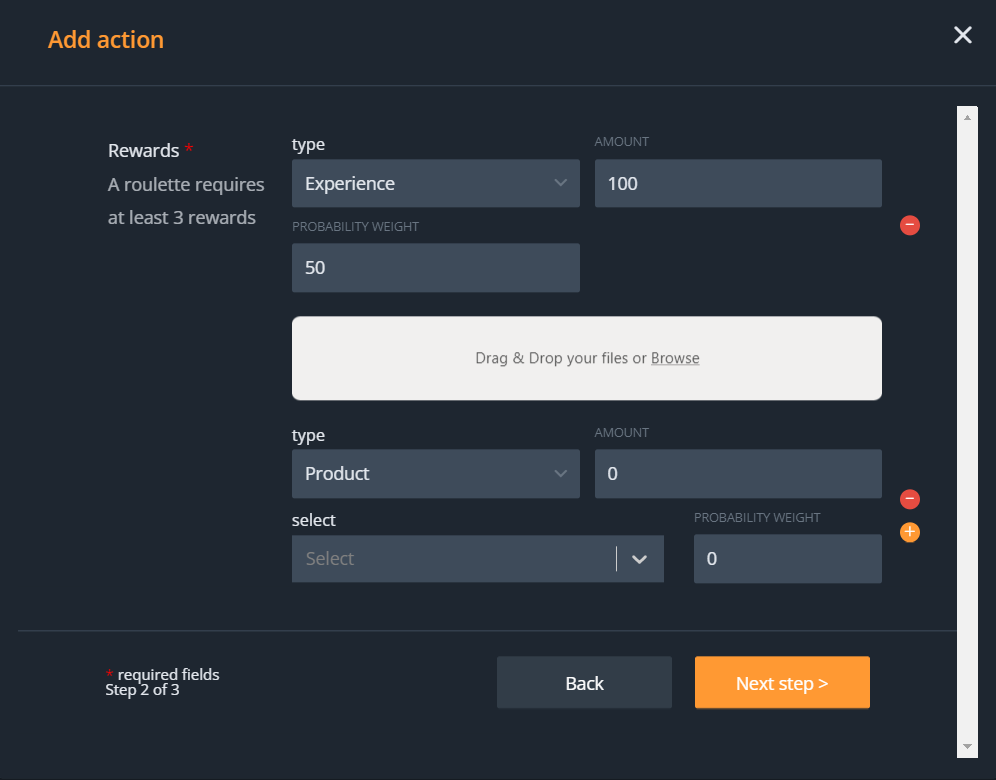996x780 pixels.
Task: Click the chevron on the Select product field
Action: (640, 559)
